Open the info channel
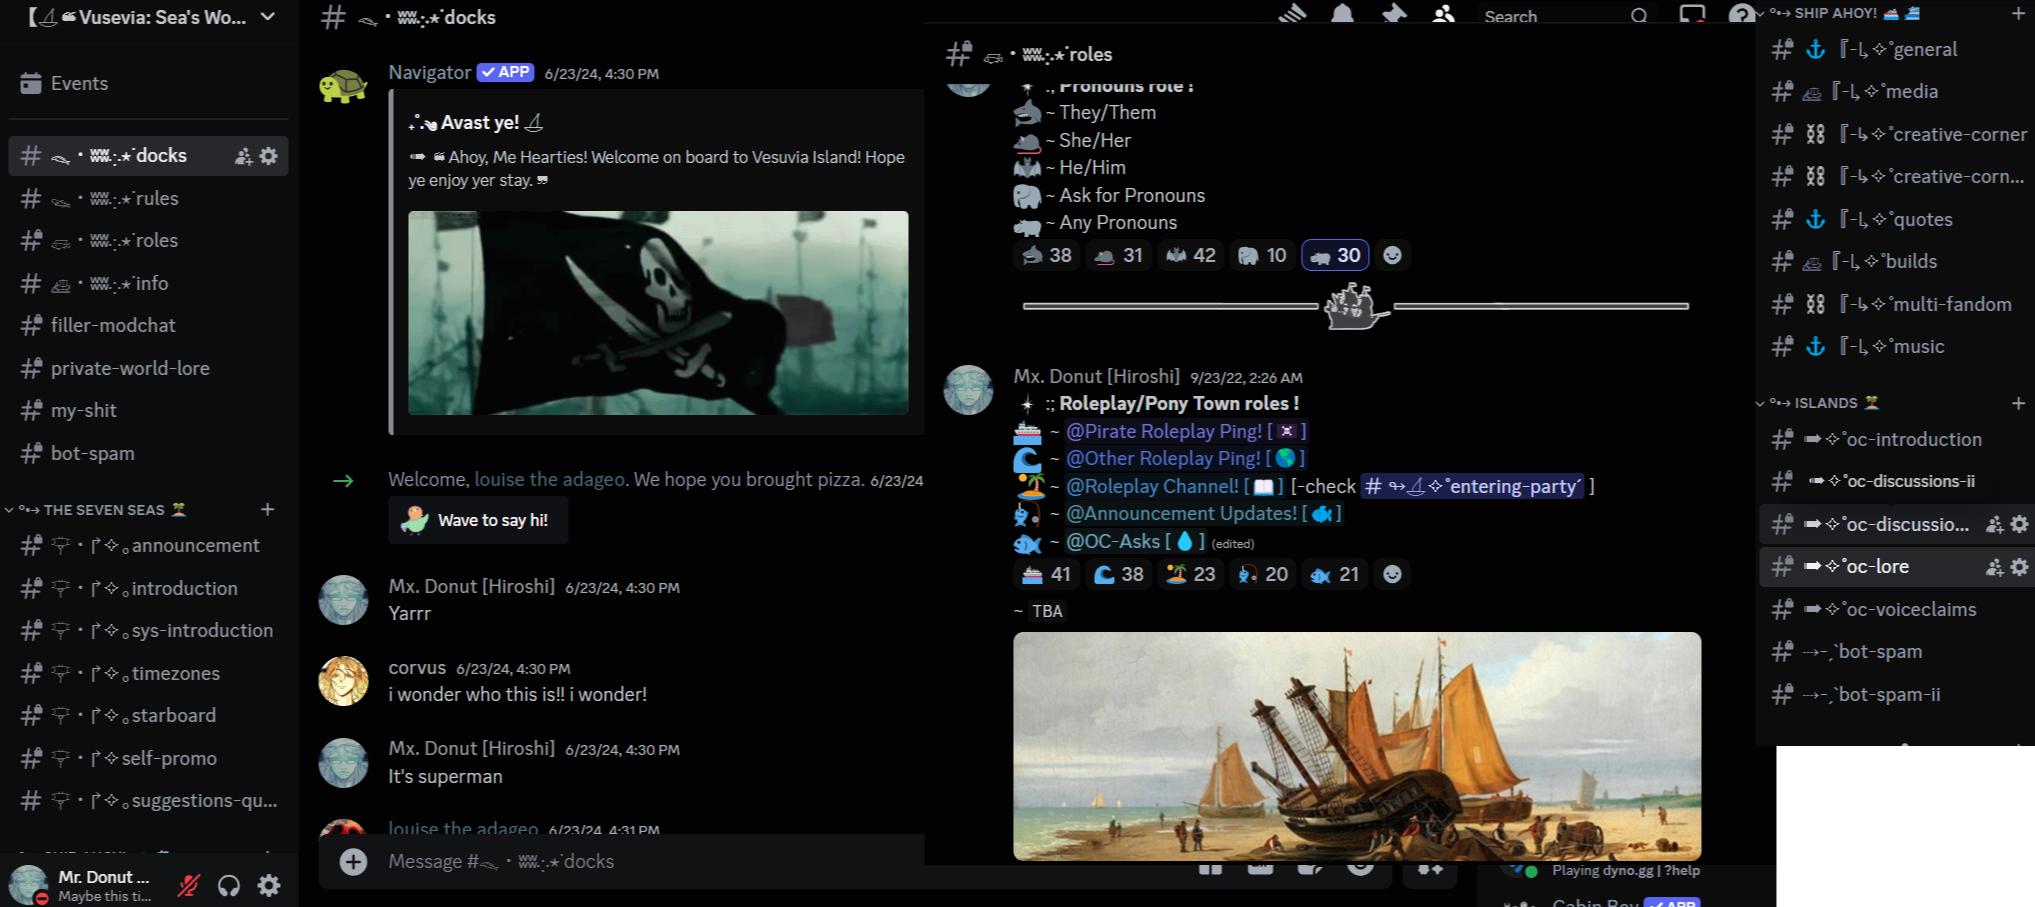2035x907 pixels. click(148, 284)
